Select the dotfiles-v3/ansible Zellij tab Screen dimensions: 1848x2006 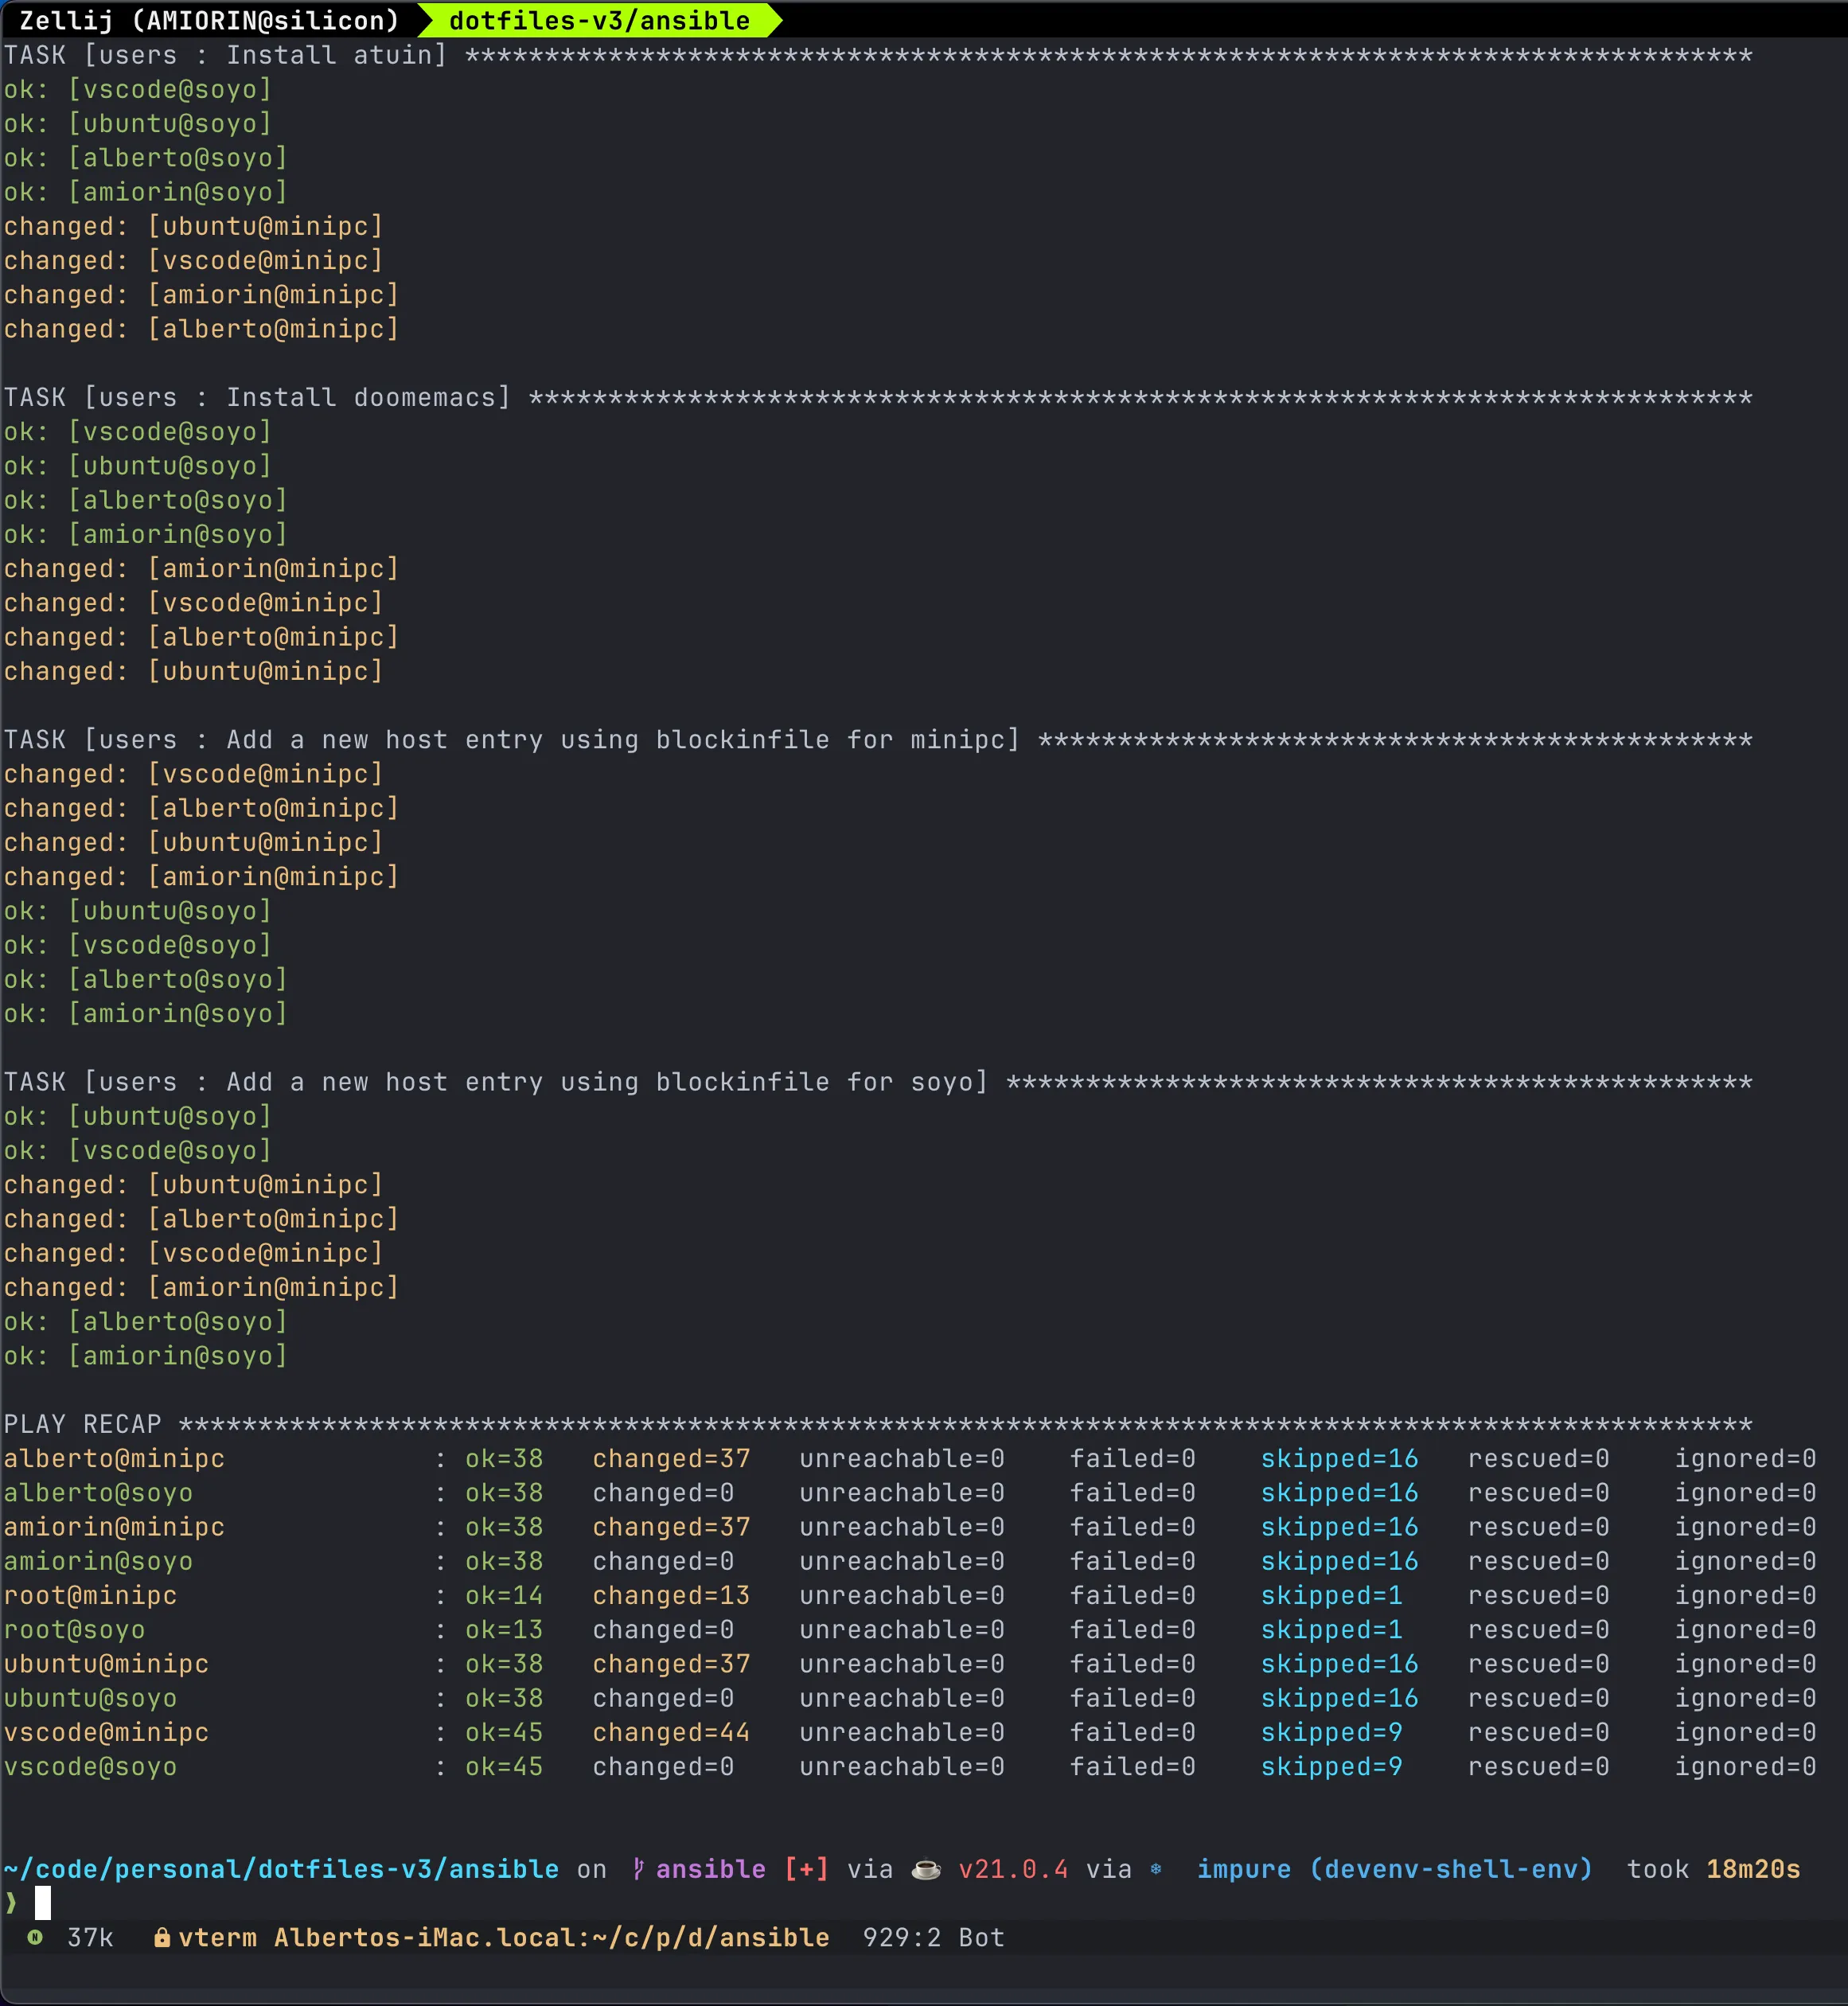click(599, 20)
